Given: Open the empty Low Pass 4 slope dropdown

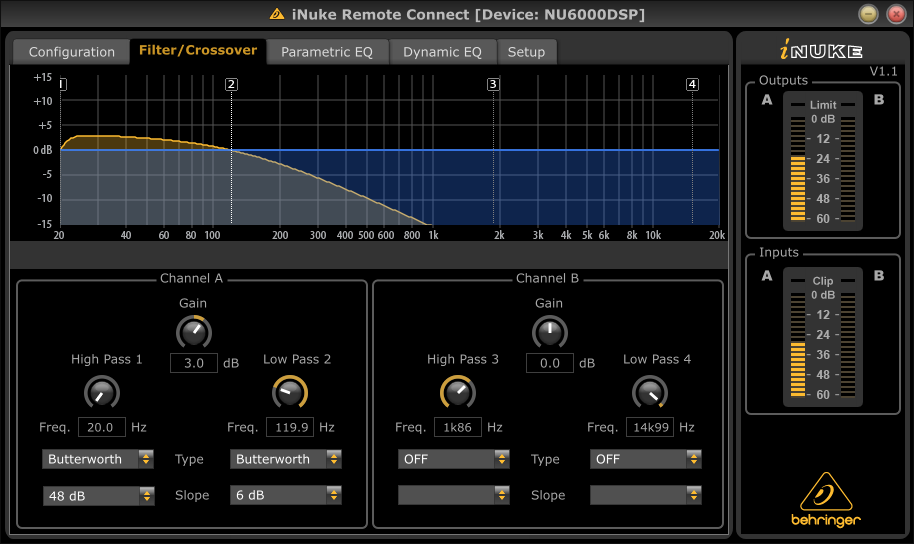Looking at the screenshot, I should point(645,495).
